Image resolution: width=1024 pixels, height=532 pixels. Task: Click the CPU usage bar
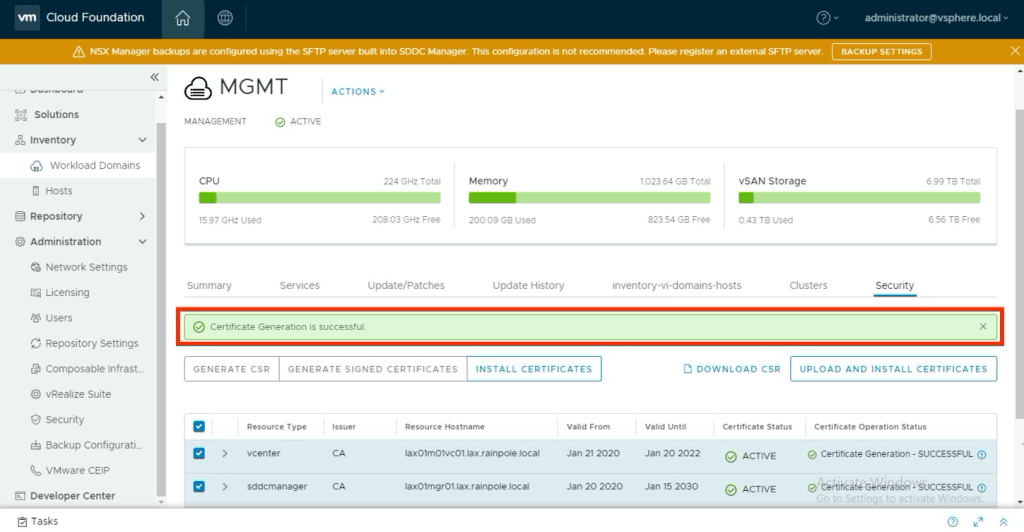(x=320, y=198)
